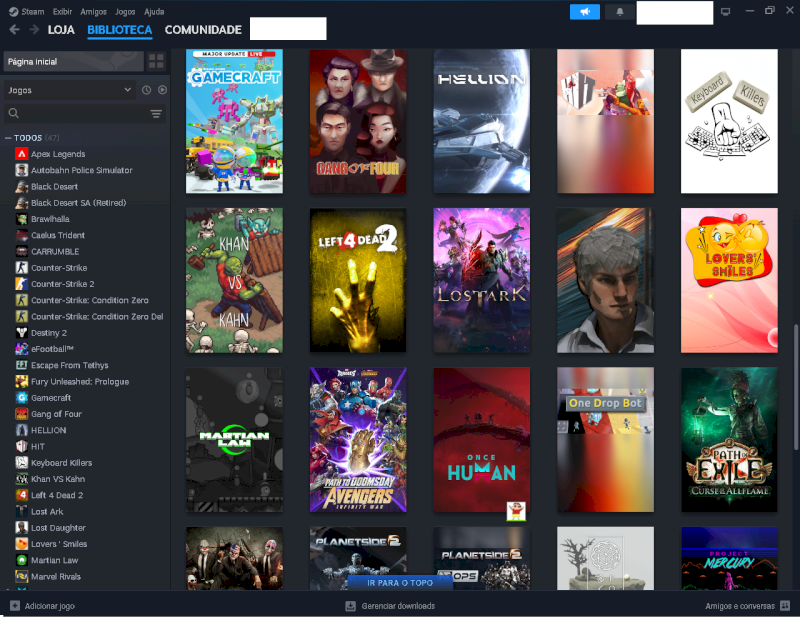The image size is (800, 640).
Task: Select Counter-Strike 2 in the list
Action: tap(62, 284)
